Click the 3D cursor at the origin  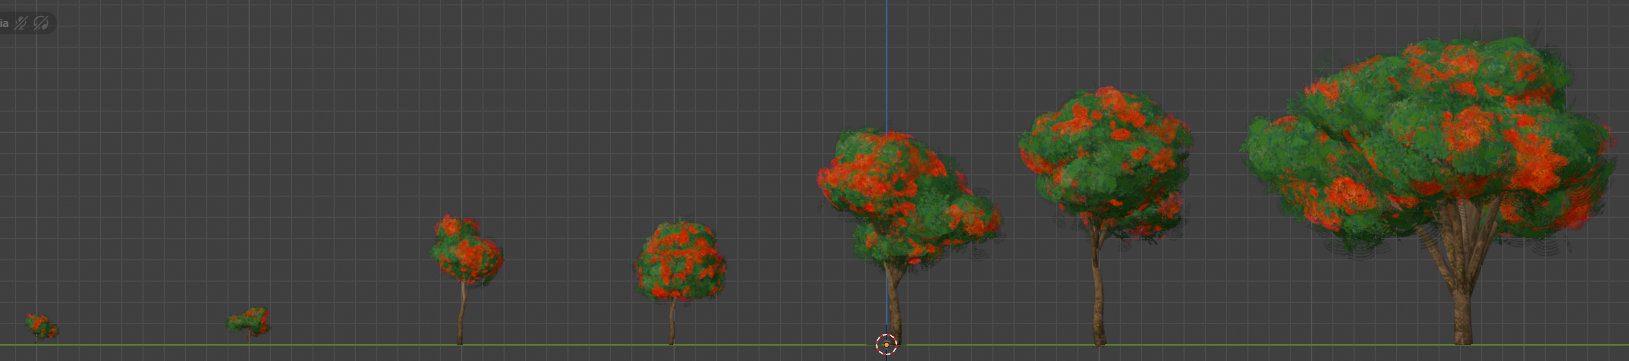[886, 344]
